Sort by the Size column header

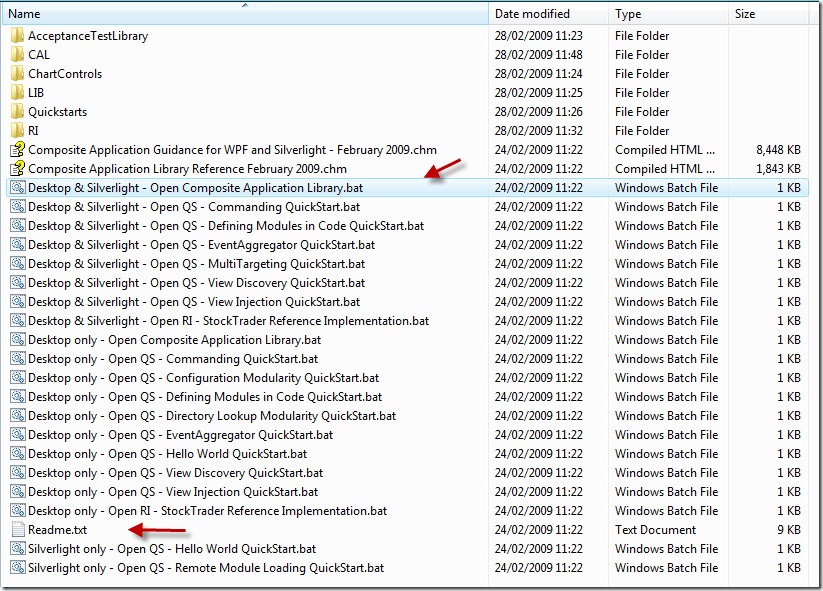[x=745, y=14]
